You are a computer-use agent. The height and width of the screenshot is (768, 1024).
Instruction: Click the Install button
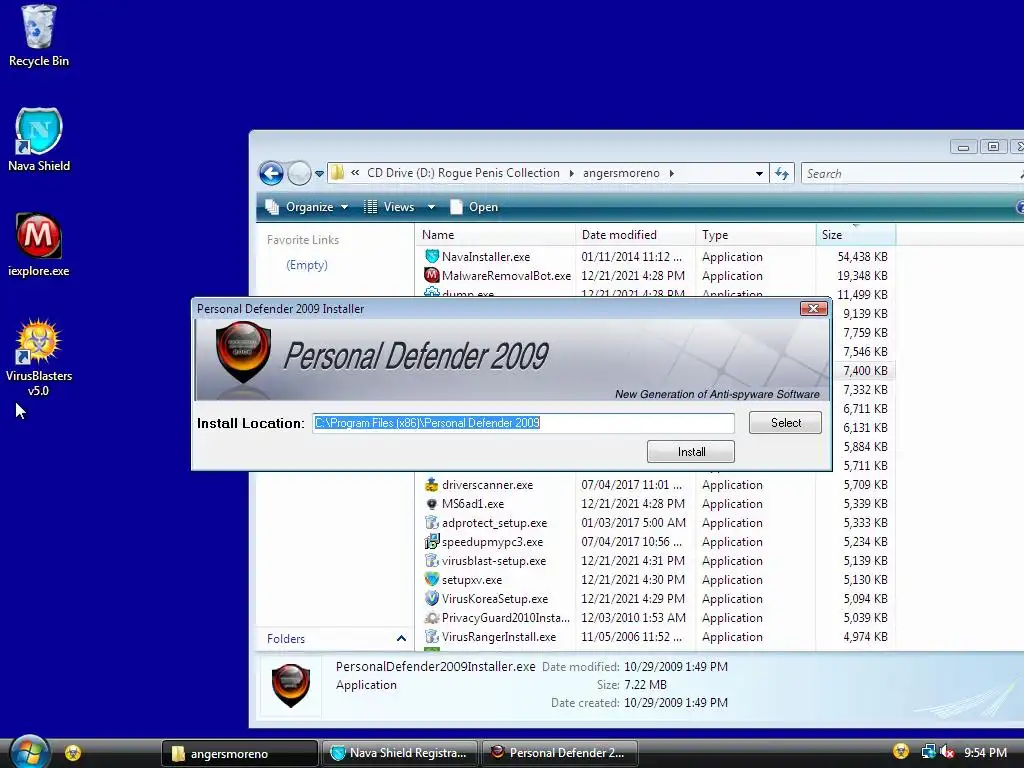691,452
